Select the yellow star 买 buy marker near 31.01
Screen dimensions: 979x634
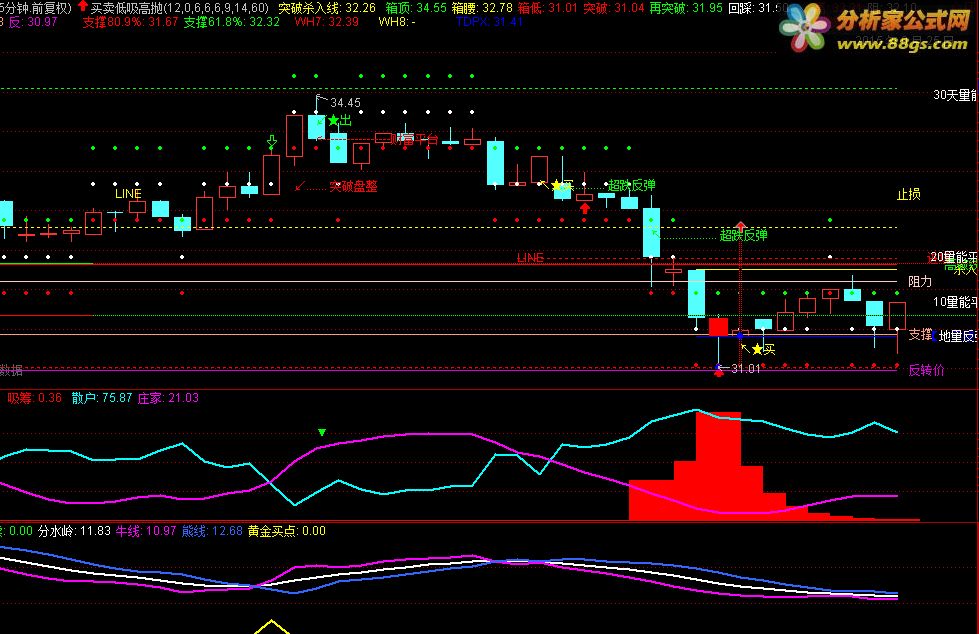click(763, 349)
